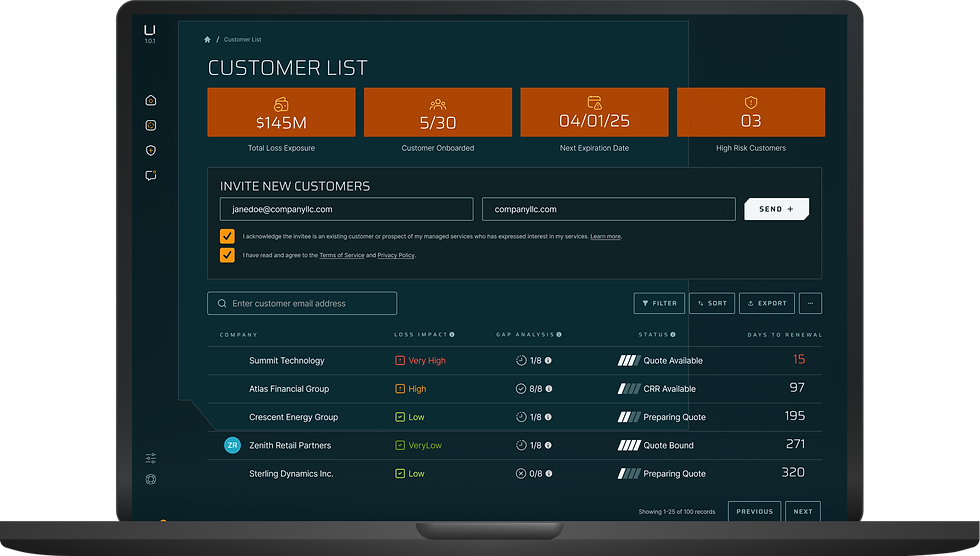The height and width of the screenshot is (556, 980).
Task: Sort by Status column header
Action: [x=653, y=335]
